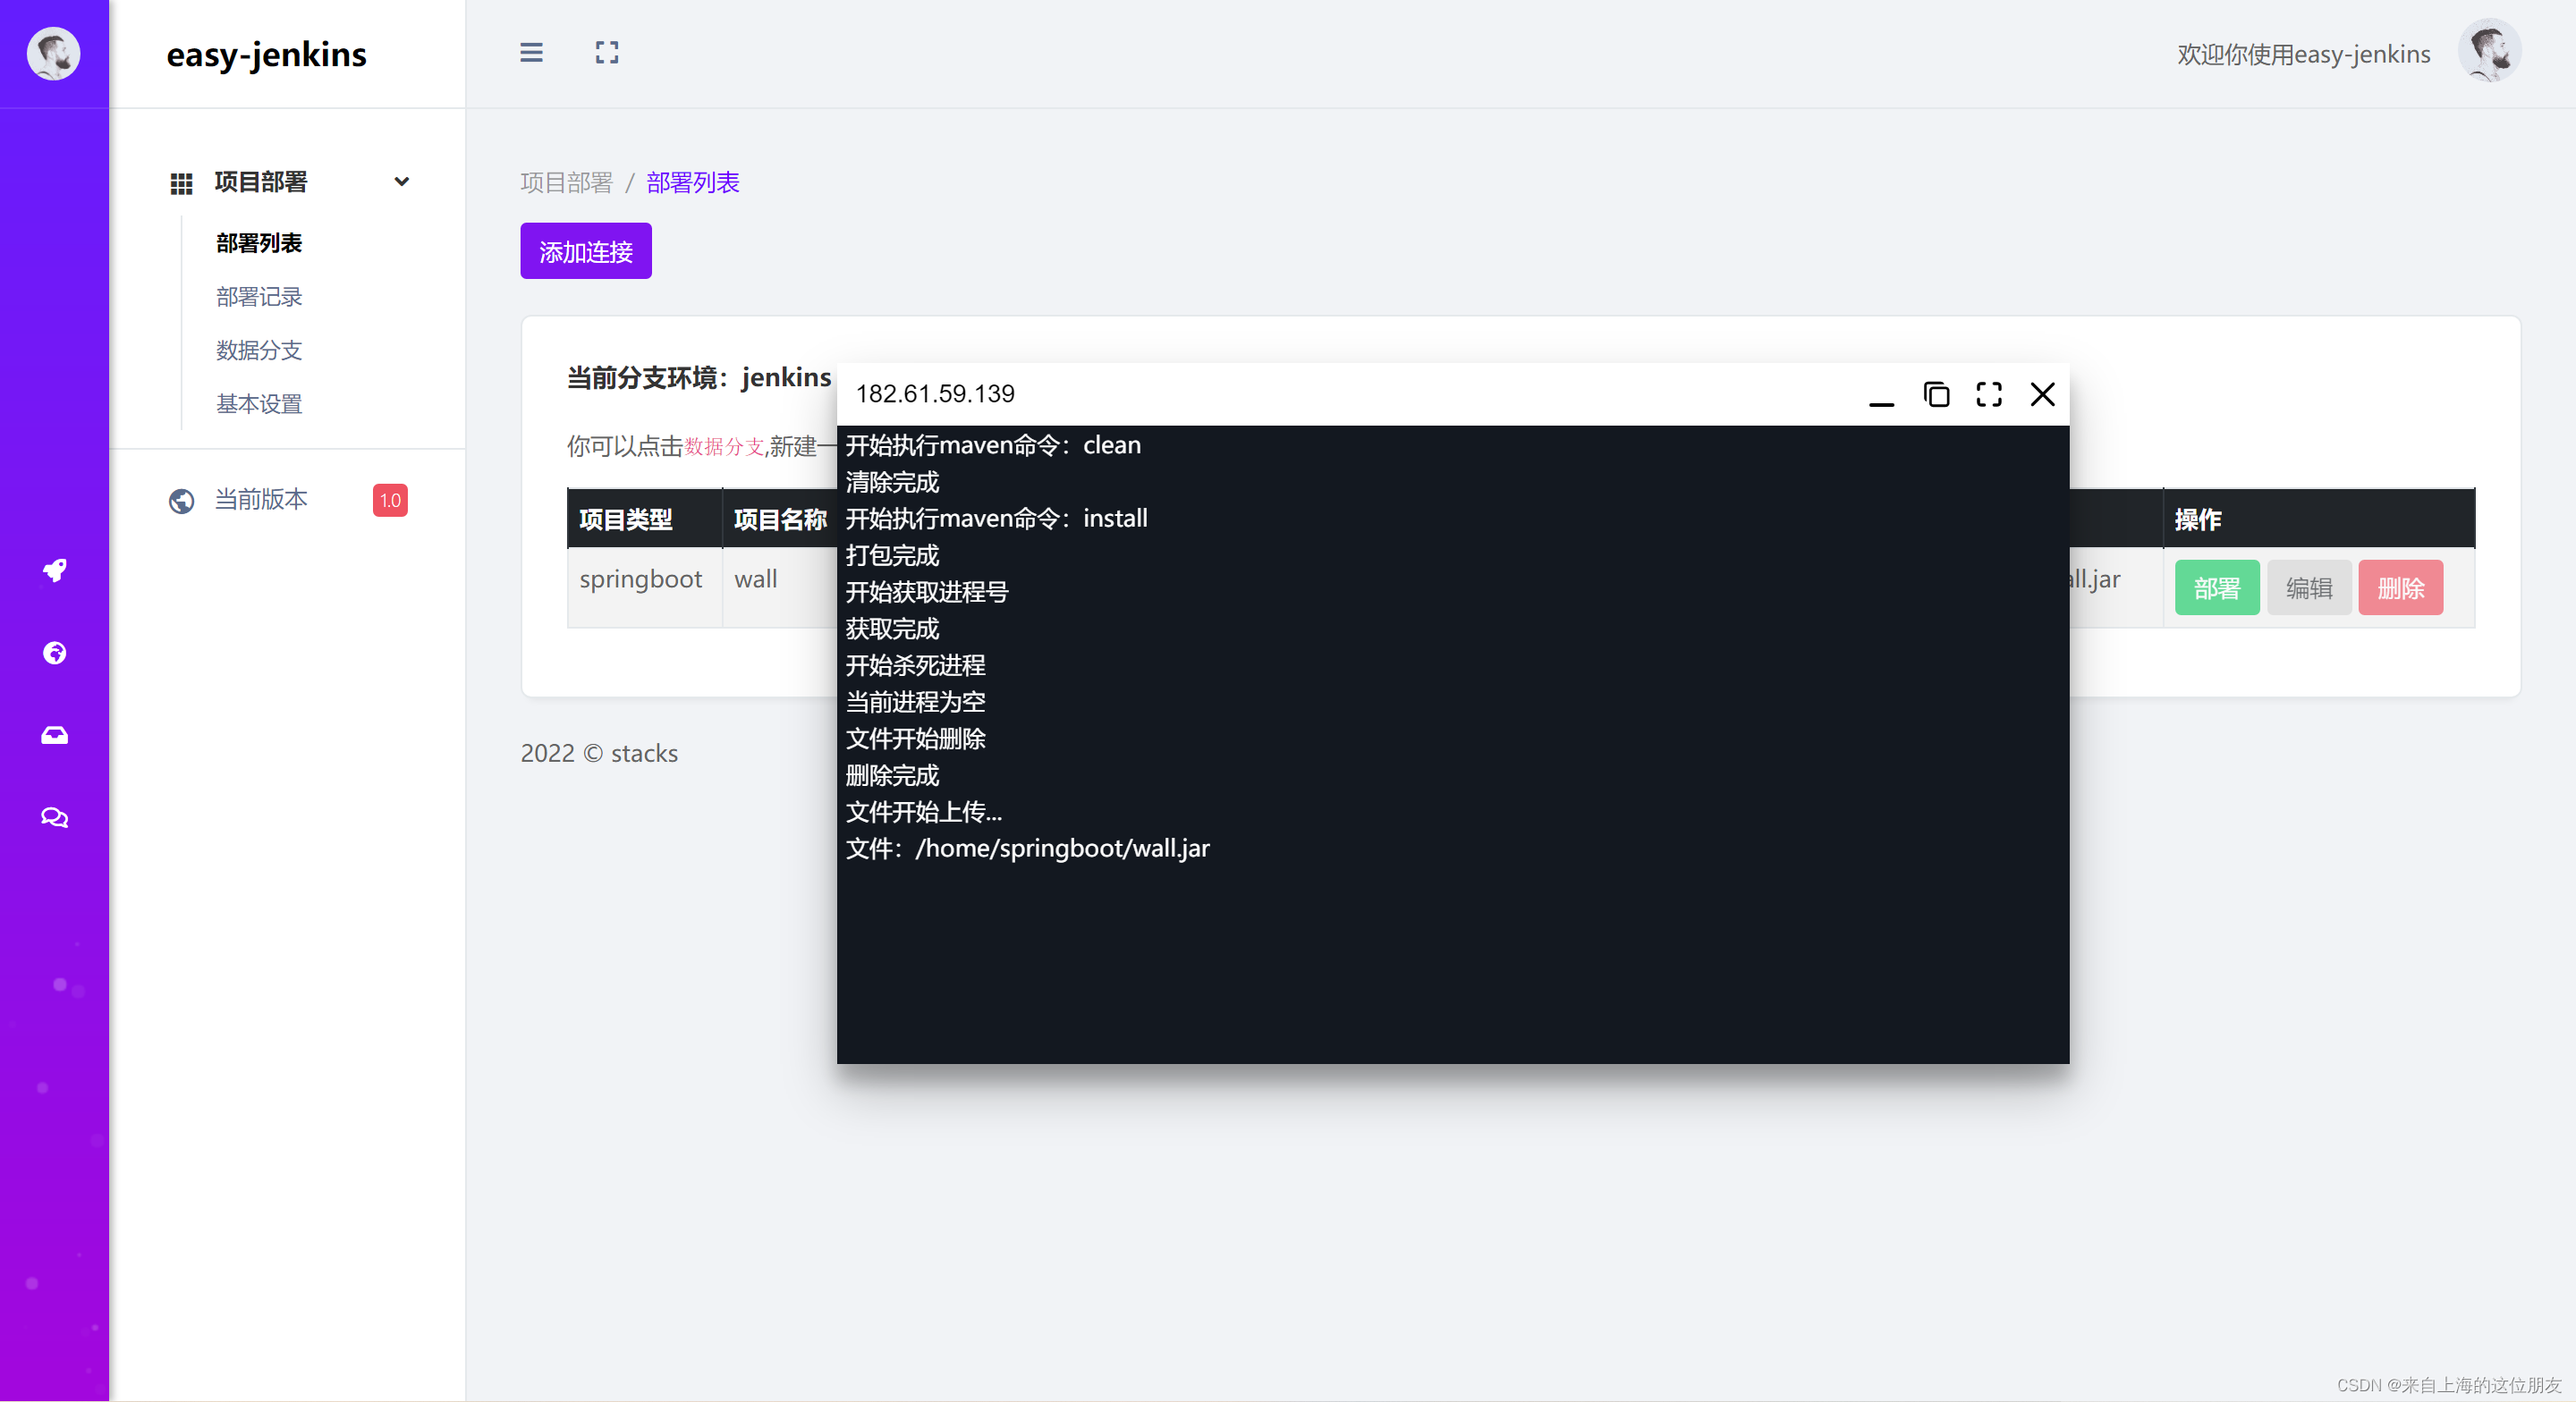Image resolution: width=2576 pixels, height=1402 pixels.
Task: Click the log line 当前进程为空
Action: point(915,702)
